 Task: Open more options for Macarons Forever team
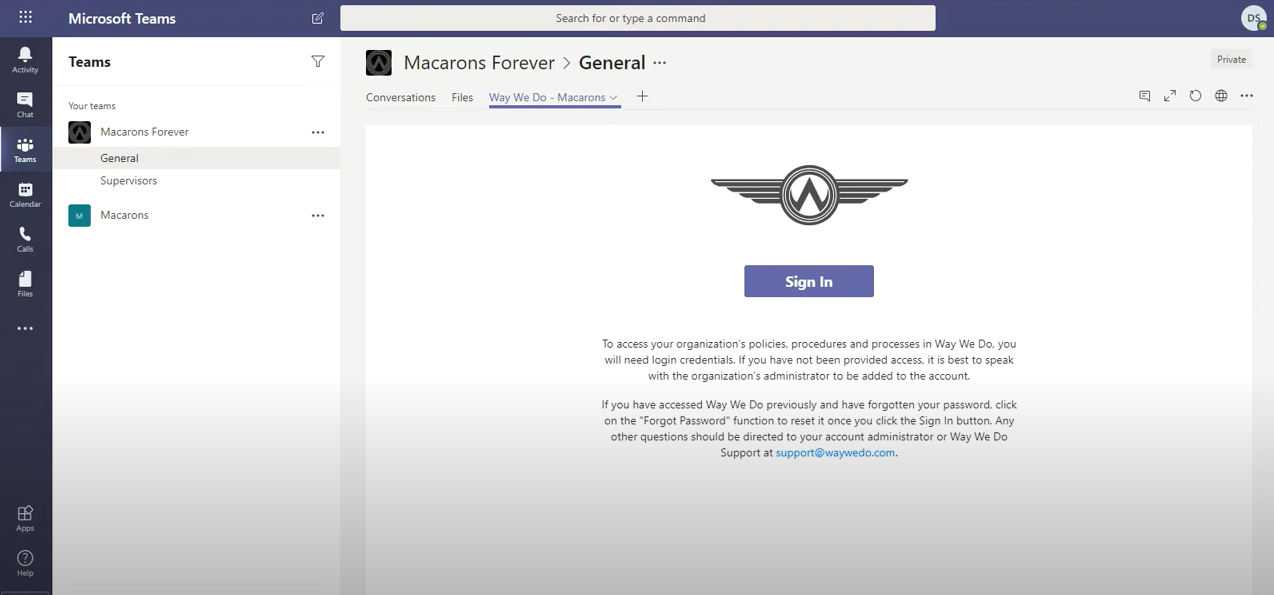[318, 132]
